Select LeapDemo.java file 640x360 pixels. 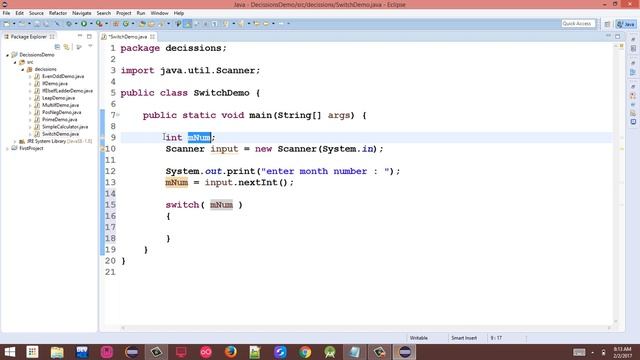tap(58, 98)
